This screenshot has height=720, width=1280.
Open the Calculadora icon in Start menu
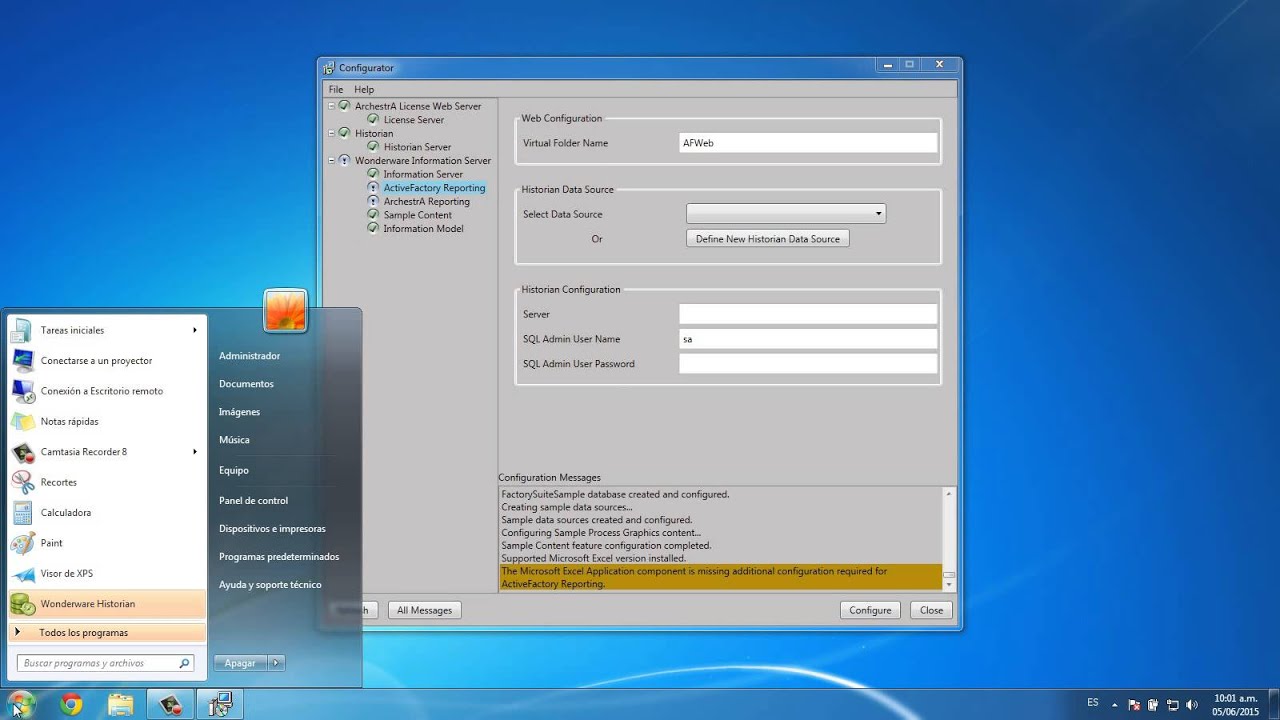tap(23, 513)
